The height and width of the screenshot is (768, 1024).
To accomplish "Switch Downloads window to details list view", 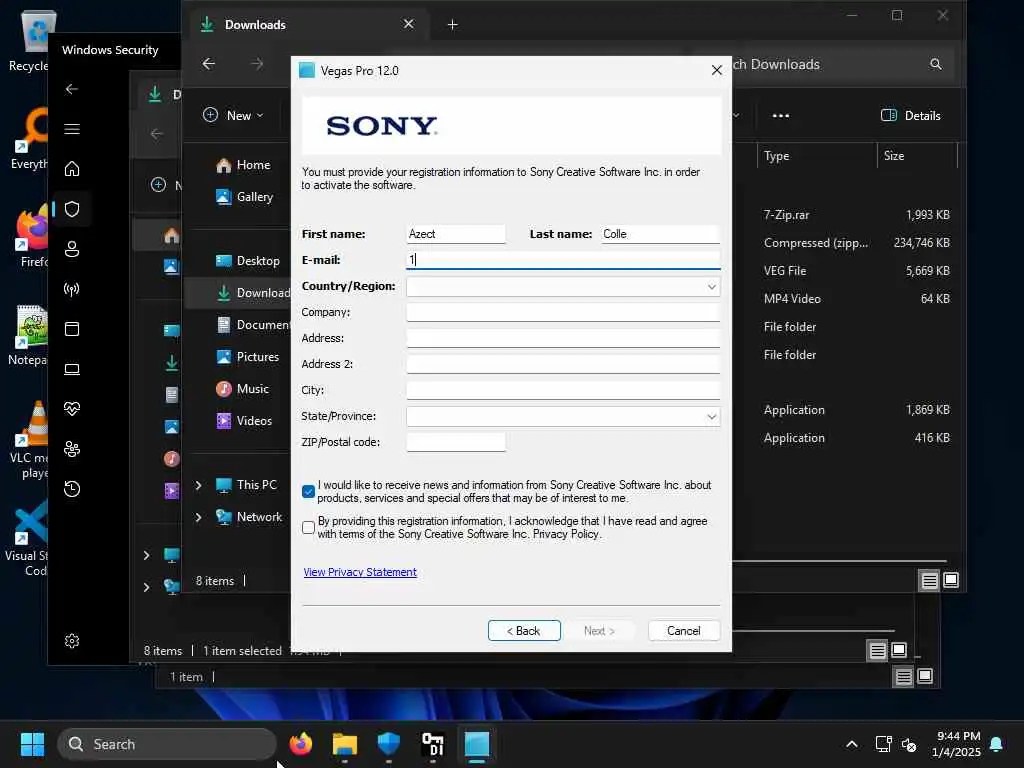I will (x=929, y=581).
